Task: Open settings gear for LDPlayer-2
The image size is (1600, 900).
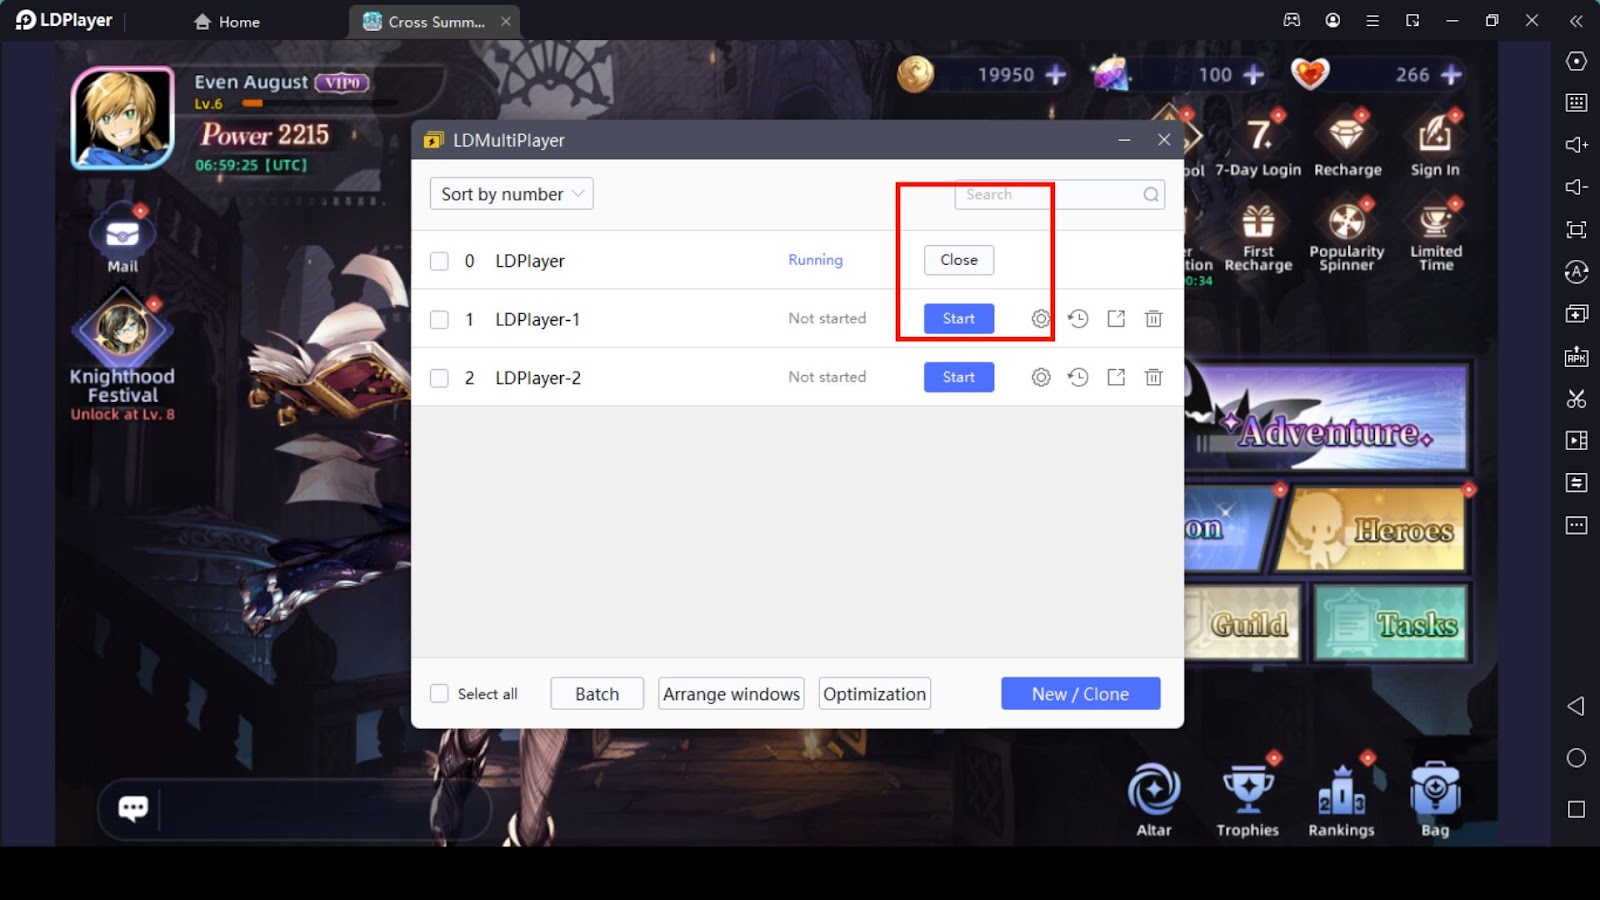Action: [1041, 377]
